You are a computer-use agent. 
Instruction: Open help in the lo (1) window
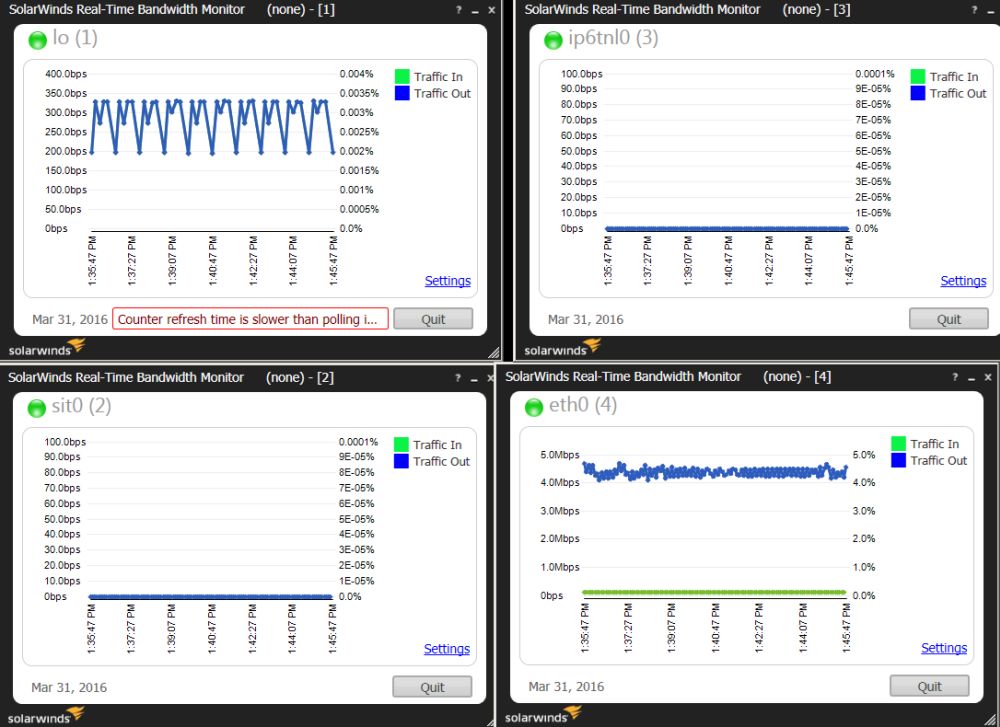[459, 10]
